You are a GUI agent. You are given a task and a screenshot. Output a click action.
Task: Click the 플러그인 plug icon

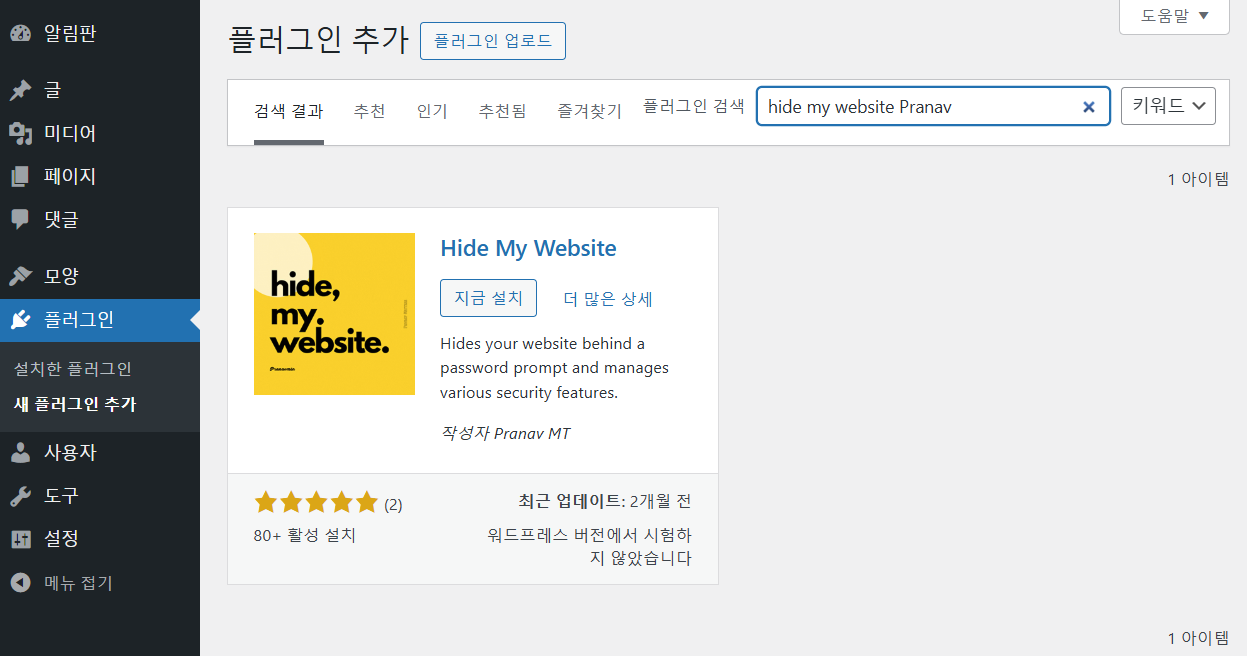(21, 320)
